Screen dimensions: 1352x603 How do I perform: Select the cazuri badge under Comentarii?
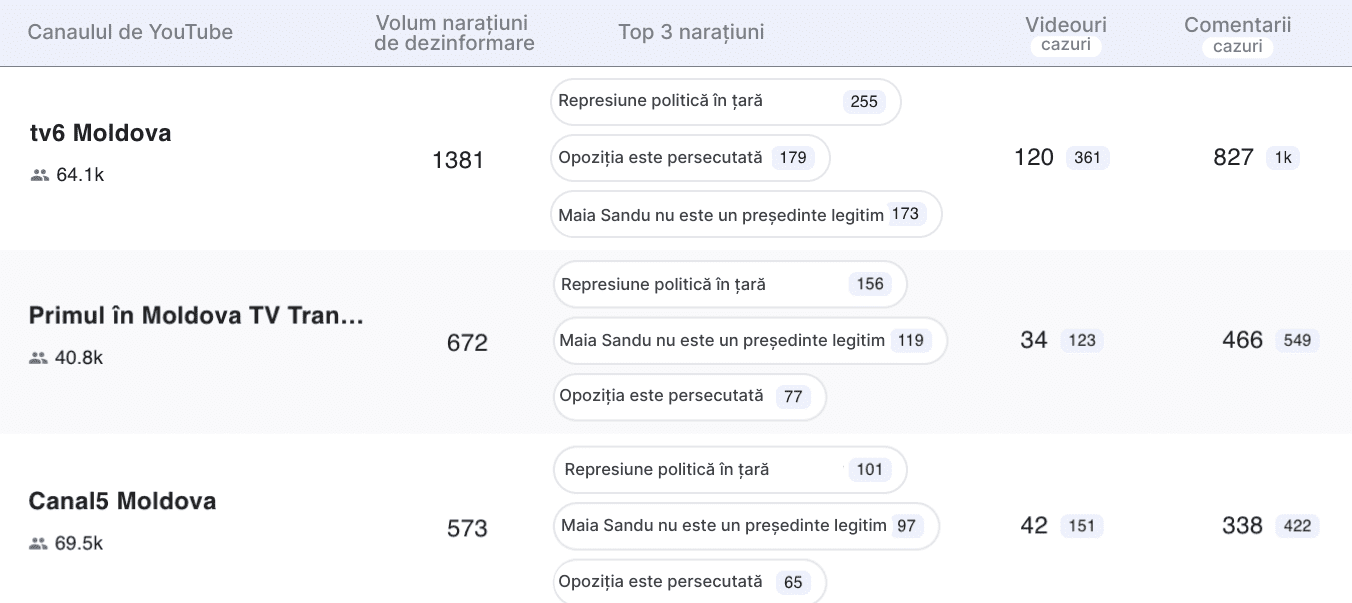pyautogui.click(x=1237, y=47)
